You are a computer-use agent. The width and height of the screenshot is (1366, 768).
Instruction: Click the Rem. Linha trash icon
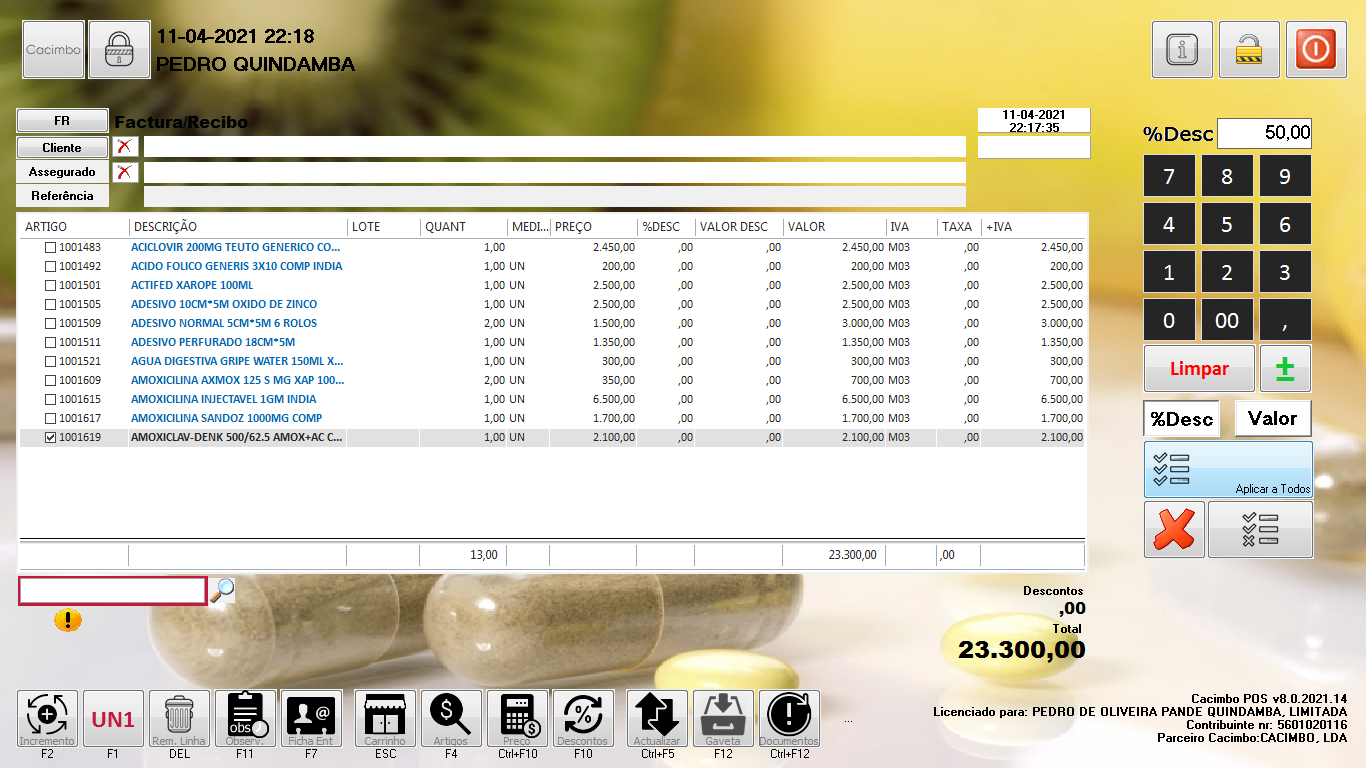point(179,718)
